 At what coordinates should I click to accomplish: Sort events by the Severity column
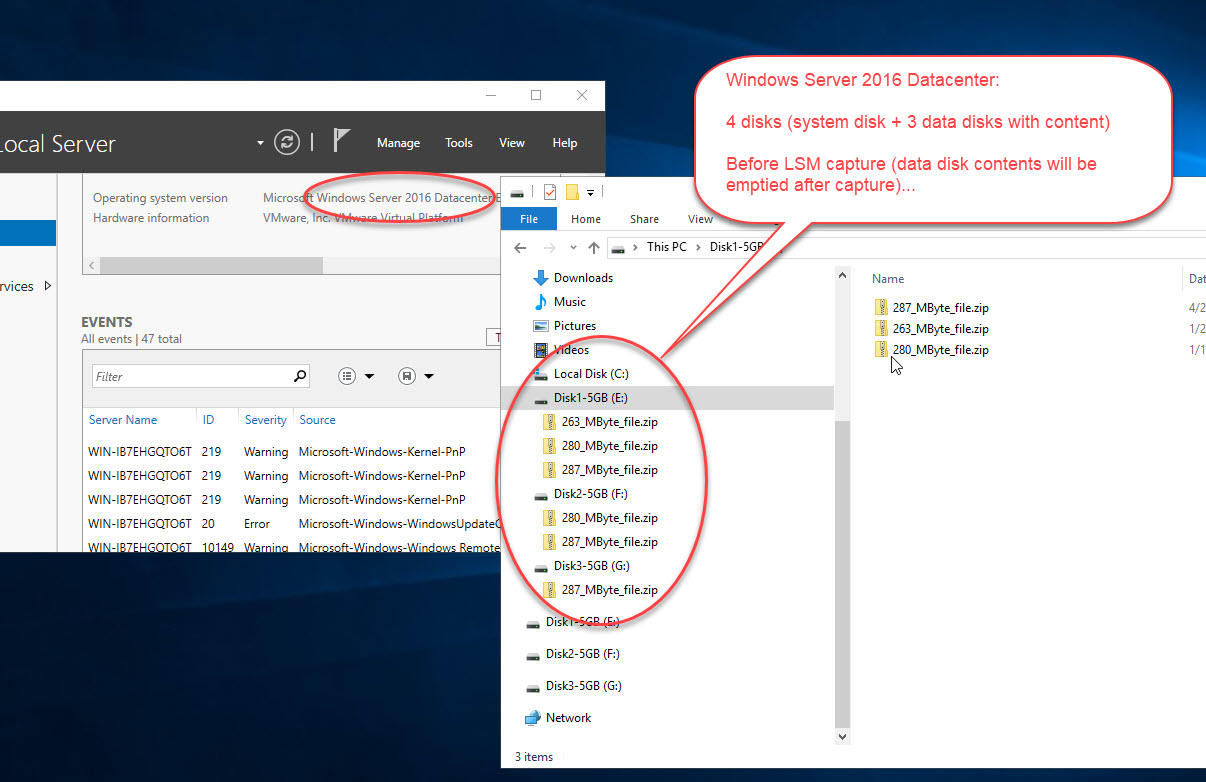click(x=265, y=420)
